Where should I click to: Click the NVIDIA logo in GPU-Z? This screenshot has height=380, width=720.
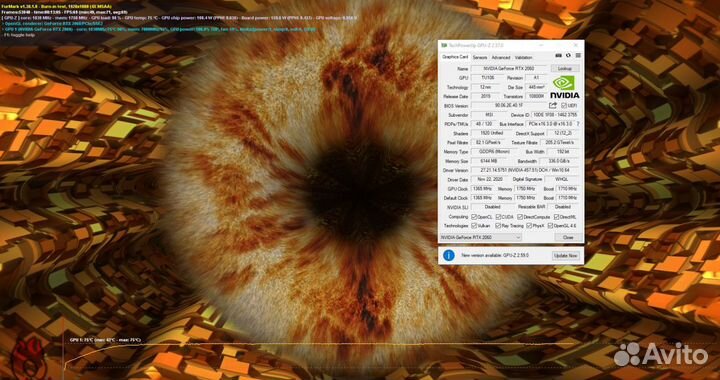pyautogui.click(x=564, y=87)
